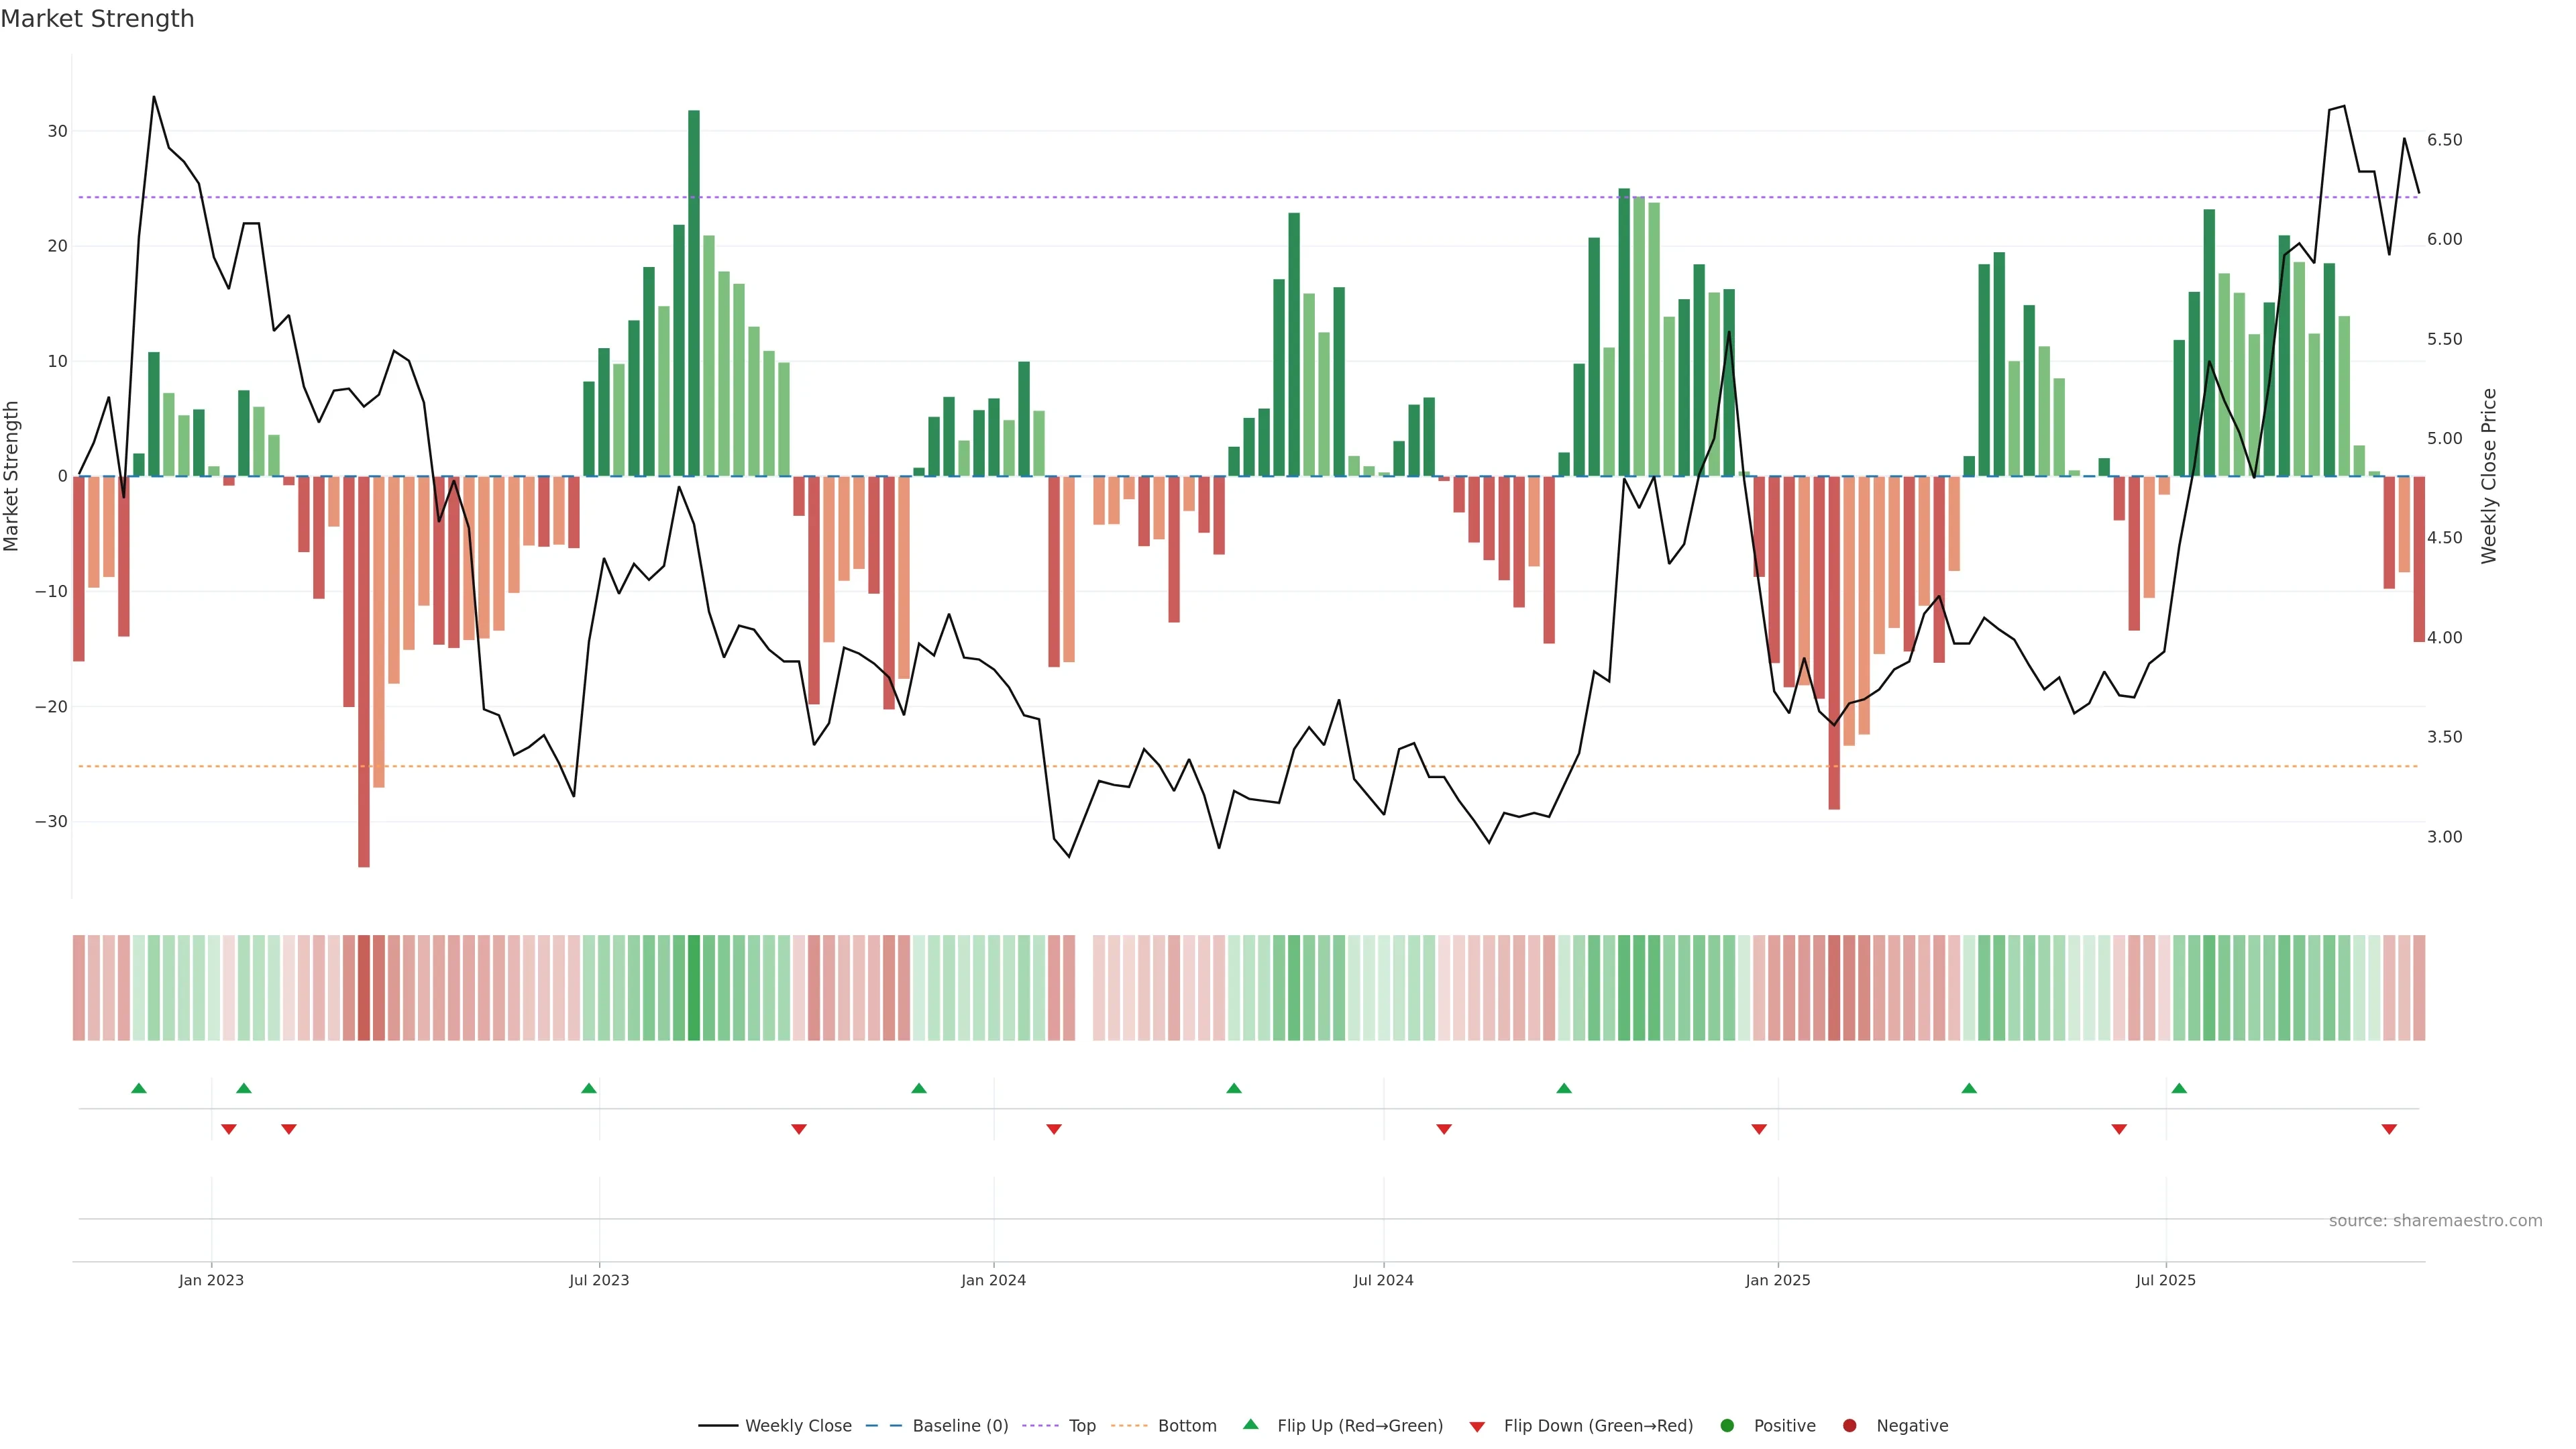The height and width of the screenshot is (1449, 2576).
Task: Click the Market Strength chart title
Action: point(97,19)
